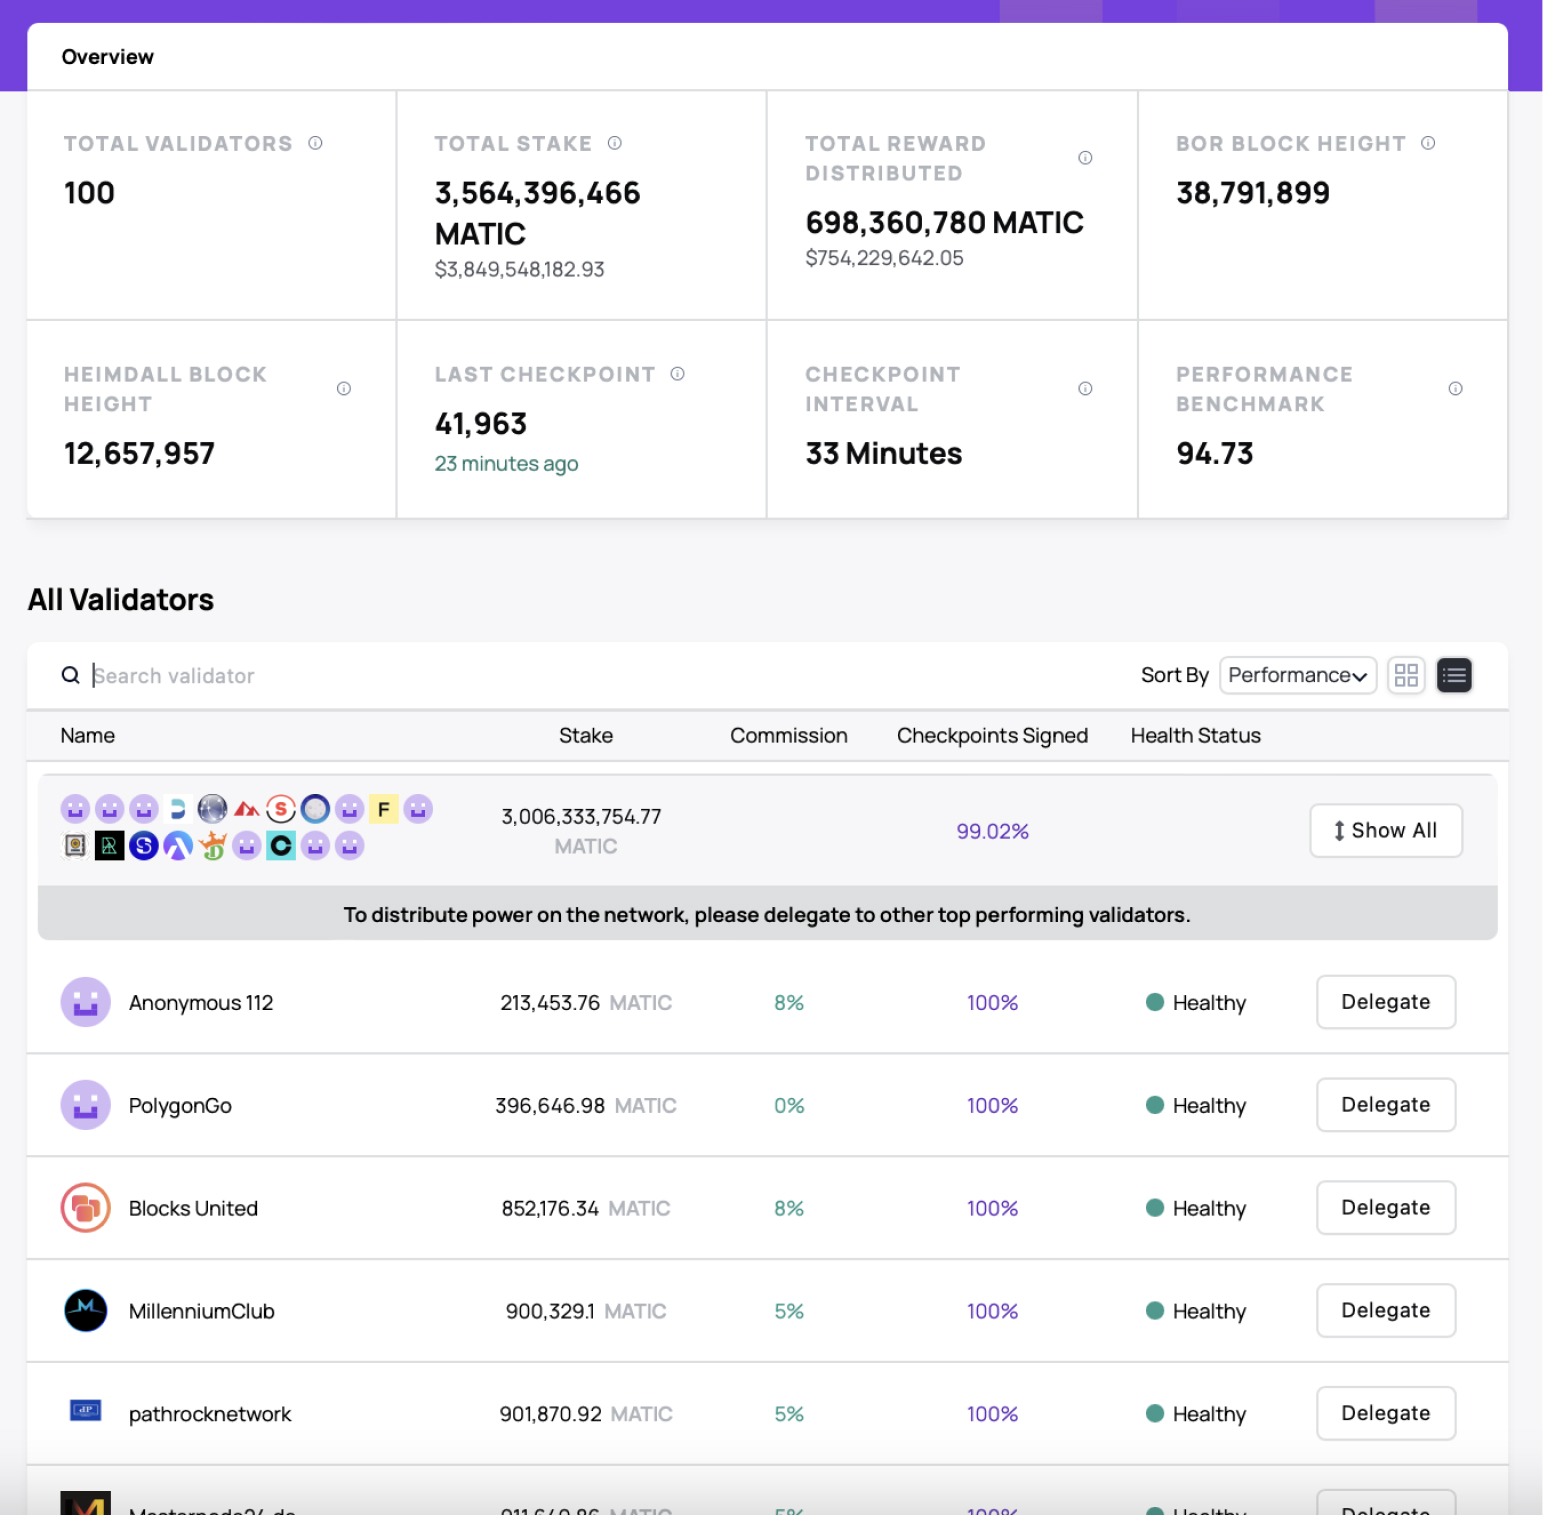Click the dropdown chevron next to Performance
1543x1515 pixels.
pyautogui.click(x=1361, y=676)
